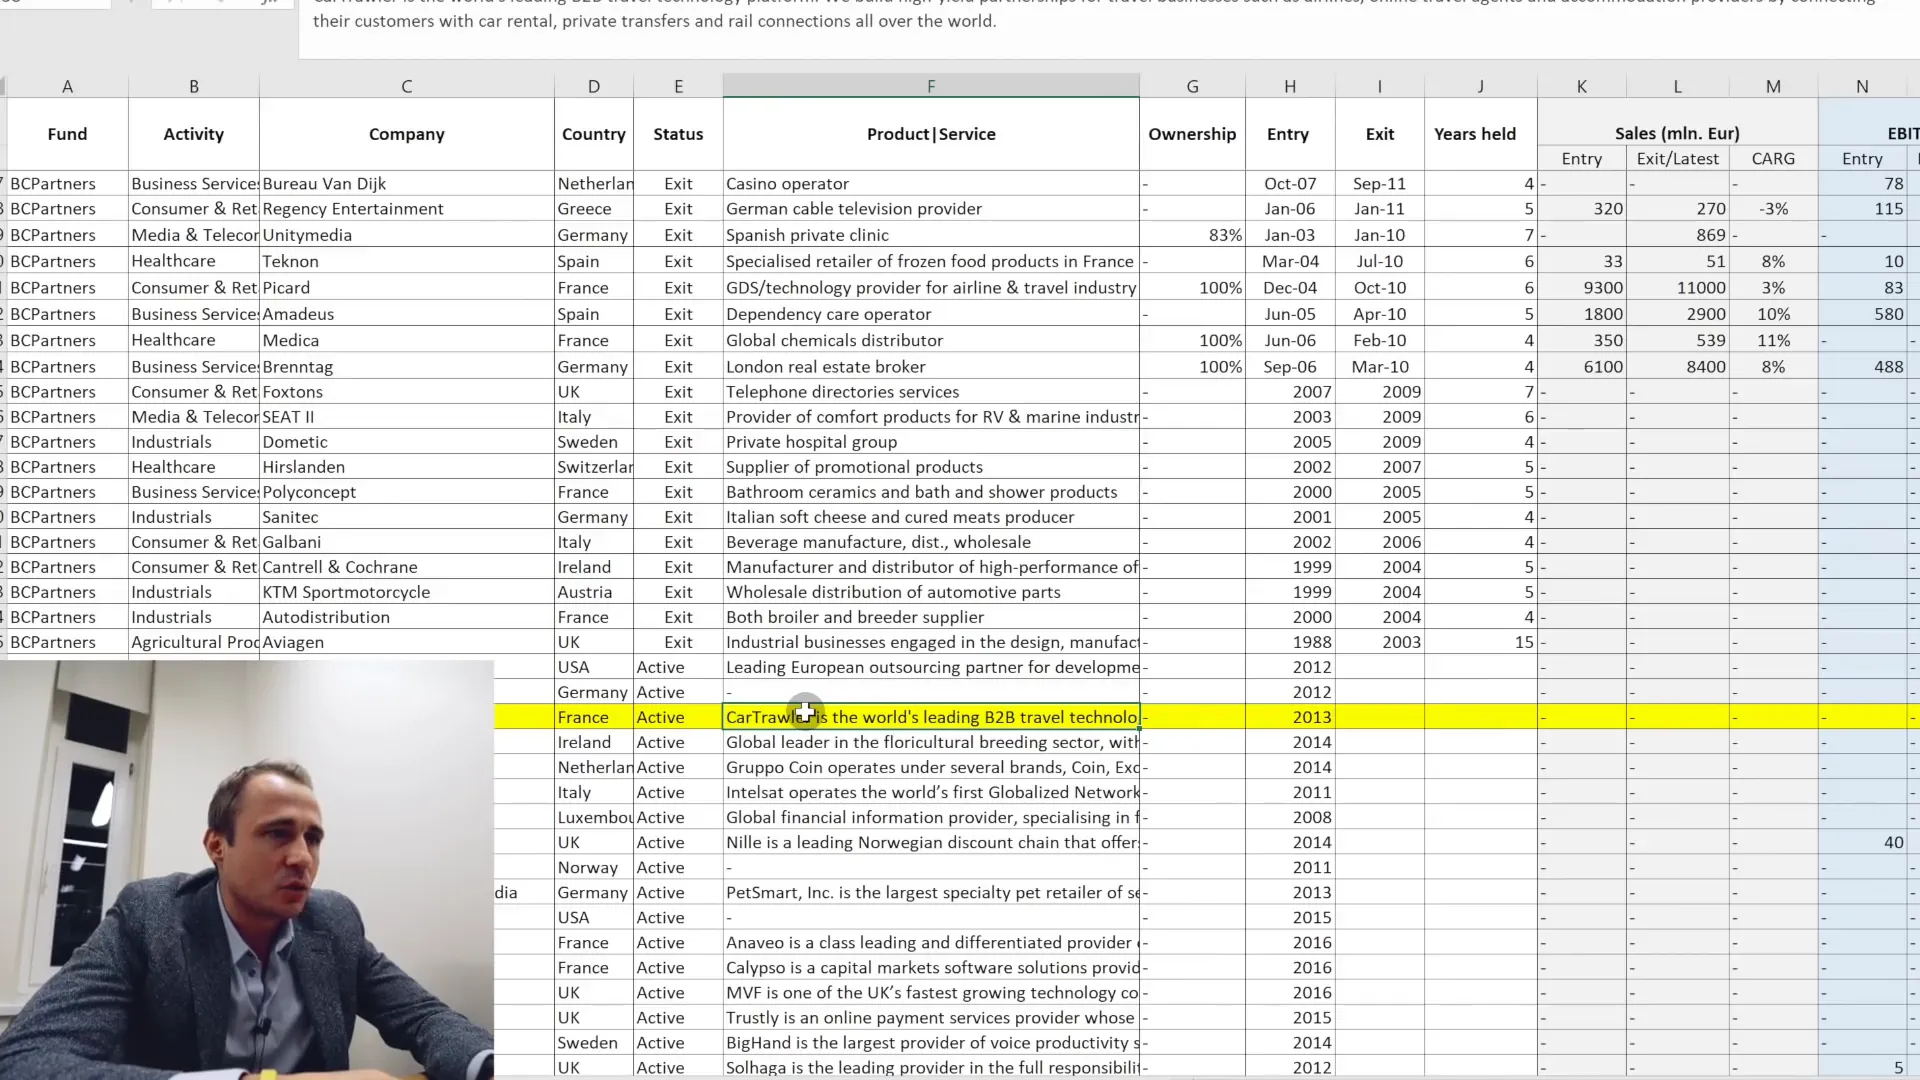
Task: Select column J Years Held header
Action: (x=1474, y=133)
